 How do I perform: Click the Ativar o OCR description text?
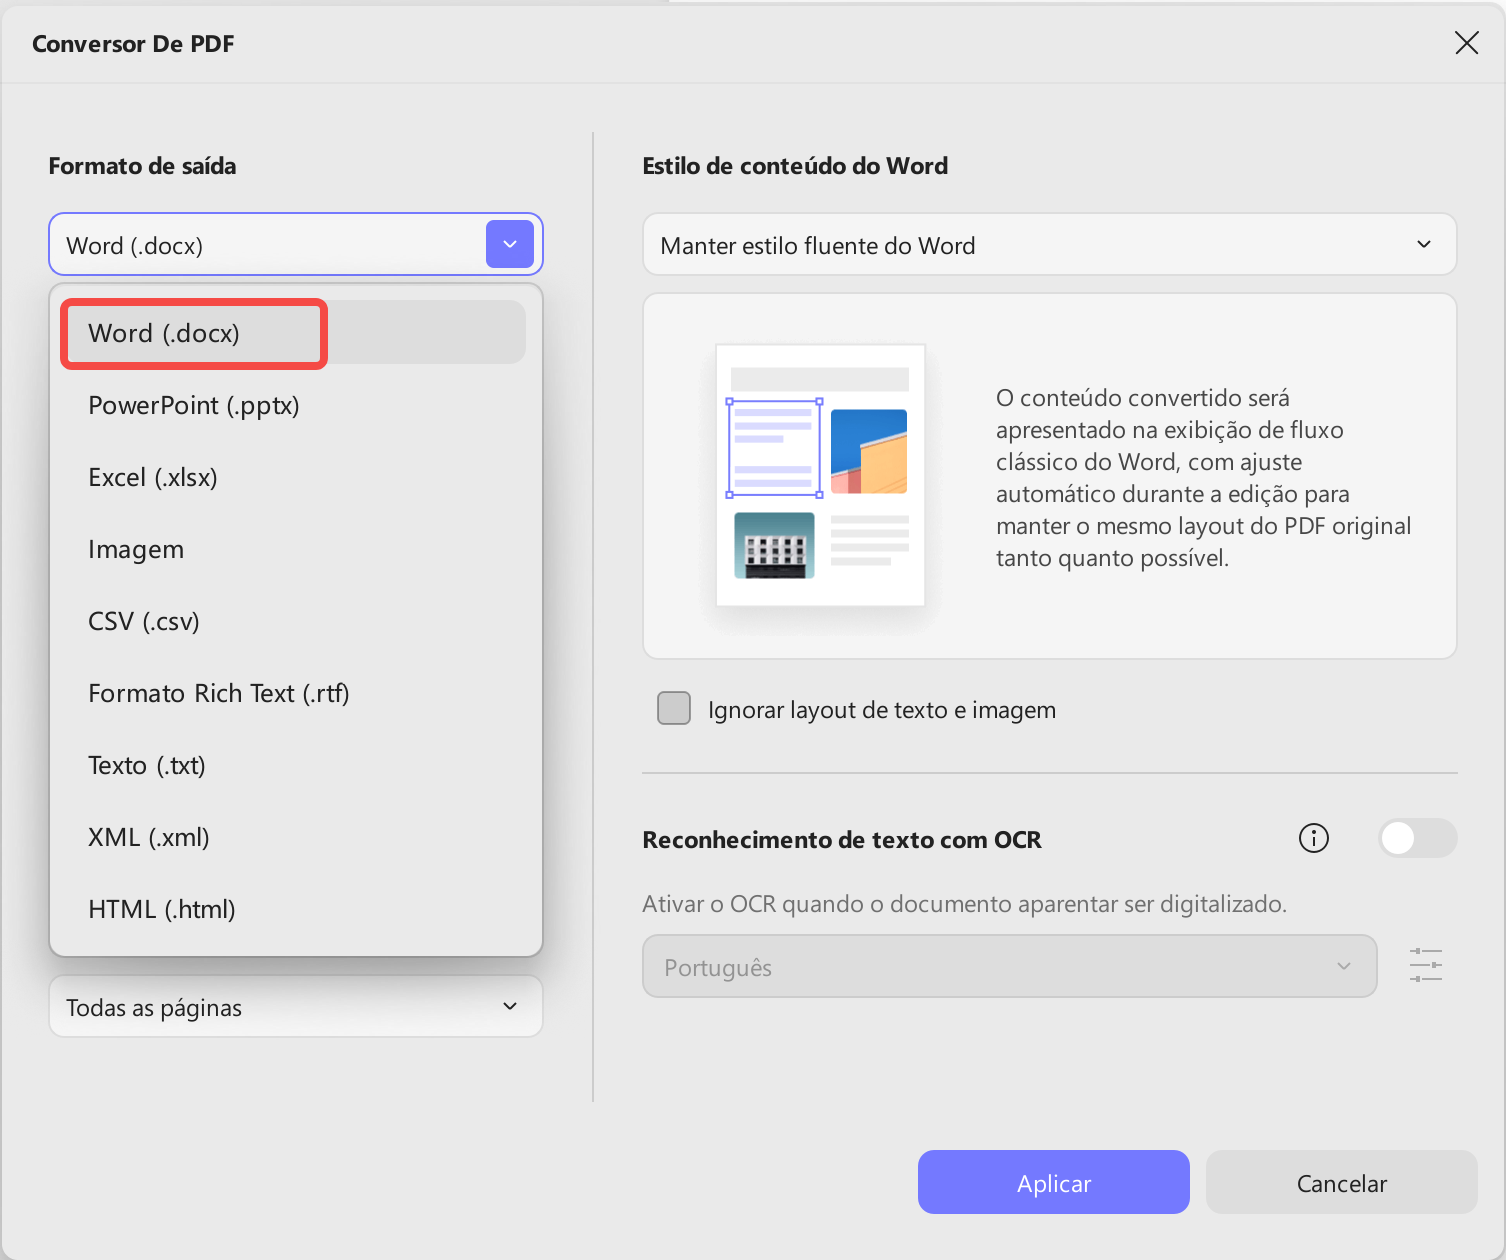click(964, 903)
